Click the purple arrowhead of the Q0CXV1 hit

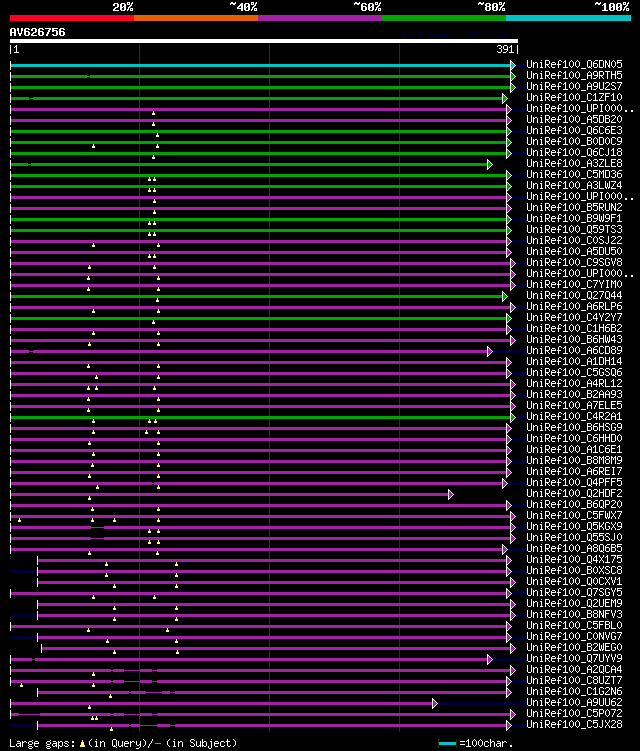513,582
